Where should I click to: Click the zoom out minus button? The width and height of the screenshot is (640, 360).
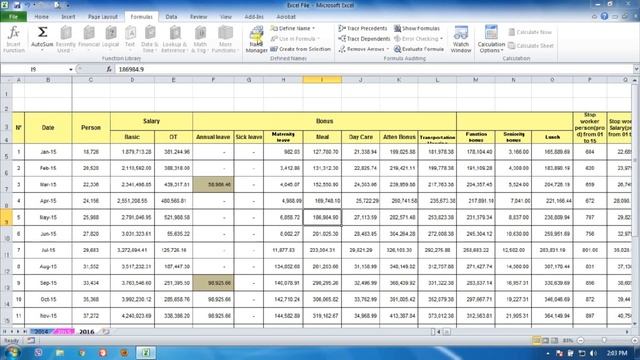pyautogui.click(x=580, y=340)
